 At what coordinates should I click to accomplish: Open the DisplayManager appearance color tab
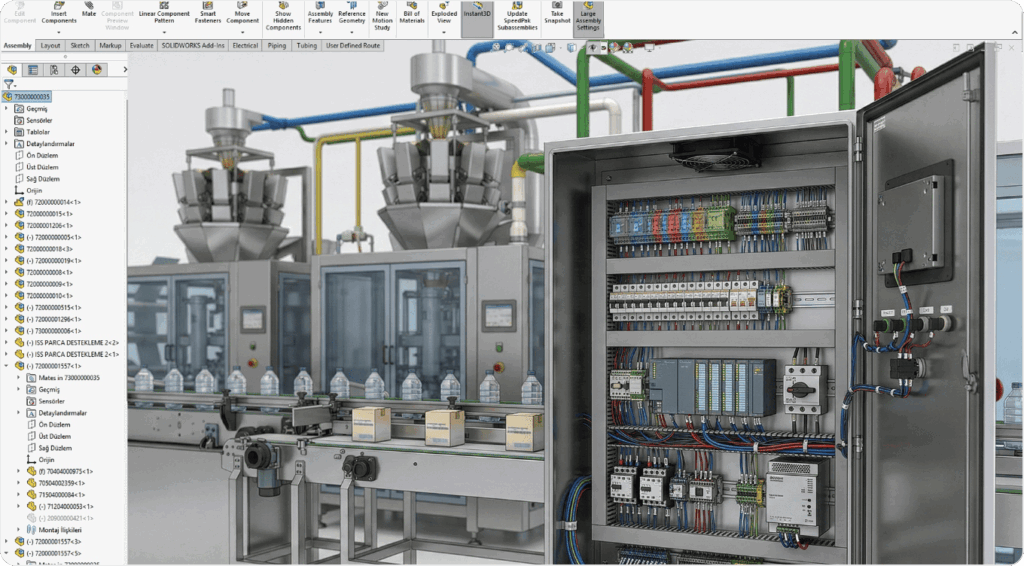97,70
